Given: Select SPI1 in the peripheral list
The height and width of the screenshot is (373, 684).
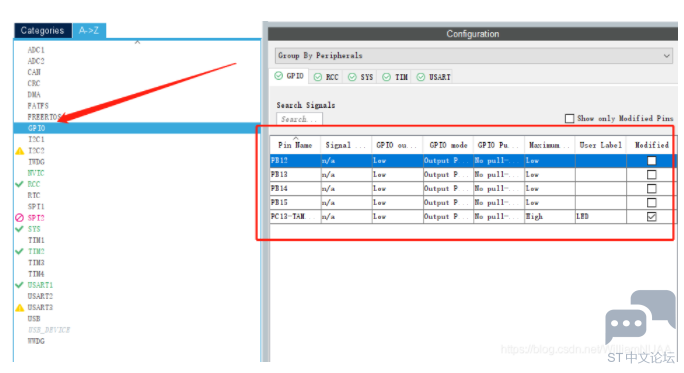Looking at the screenshot, I should coord(36,207).
